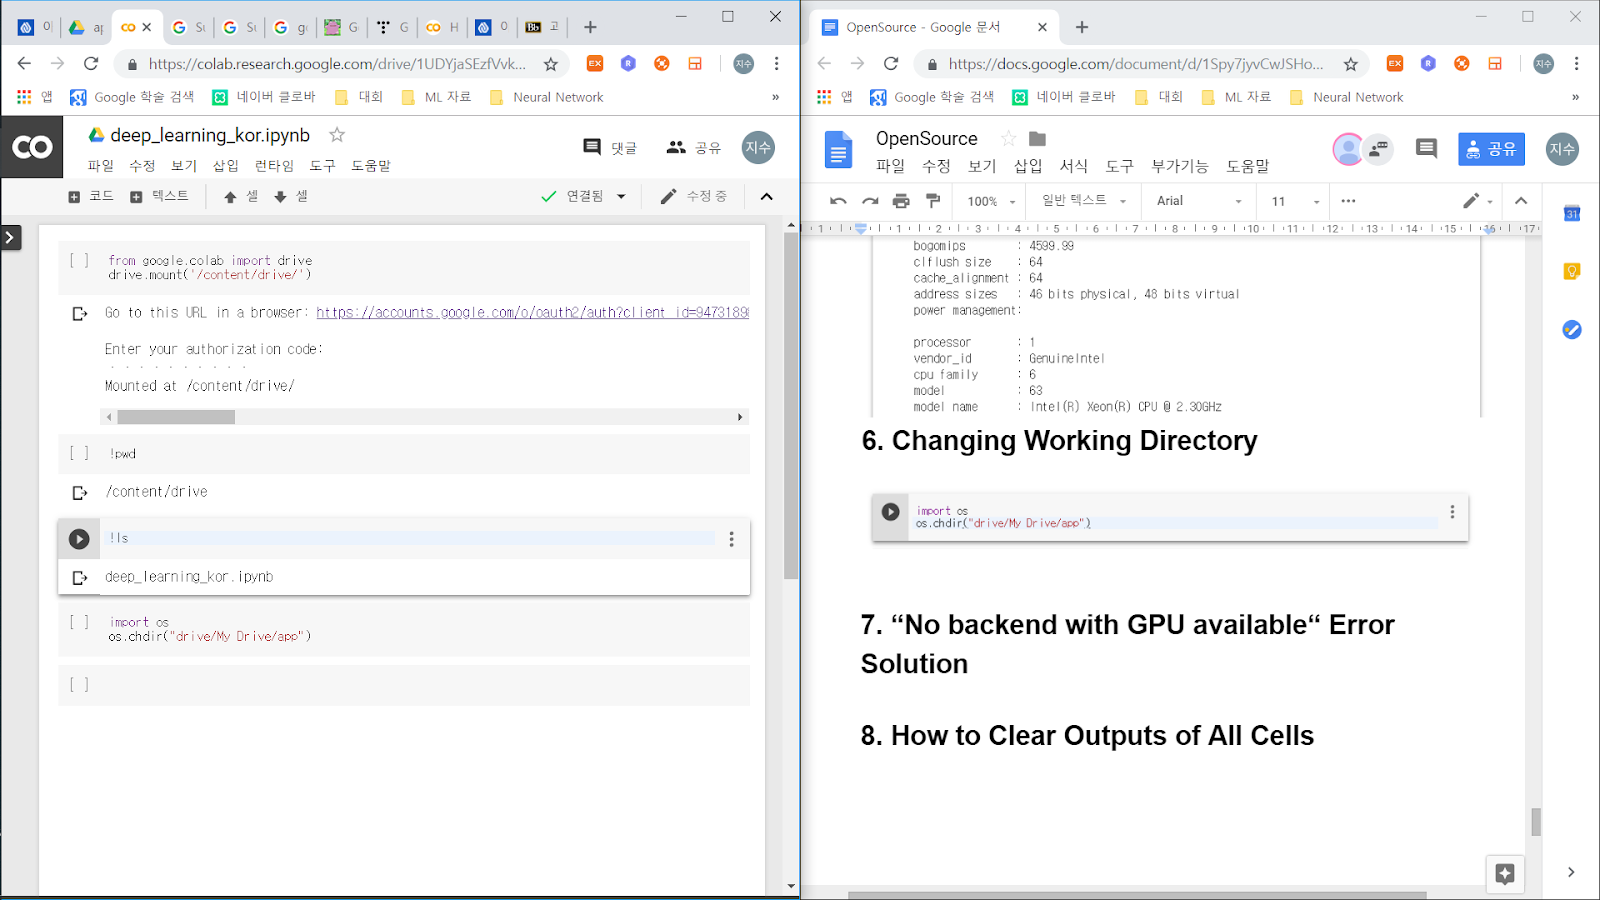Open embedded cell three-dot menu in Docs

click(1452, 512)
